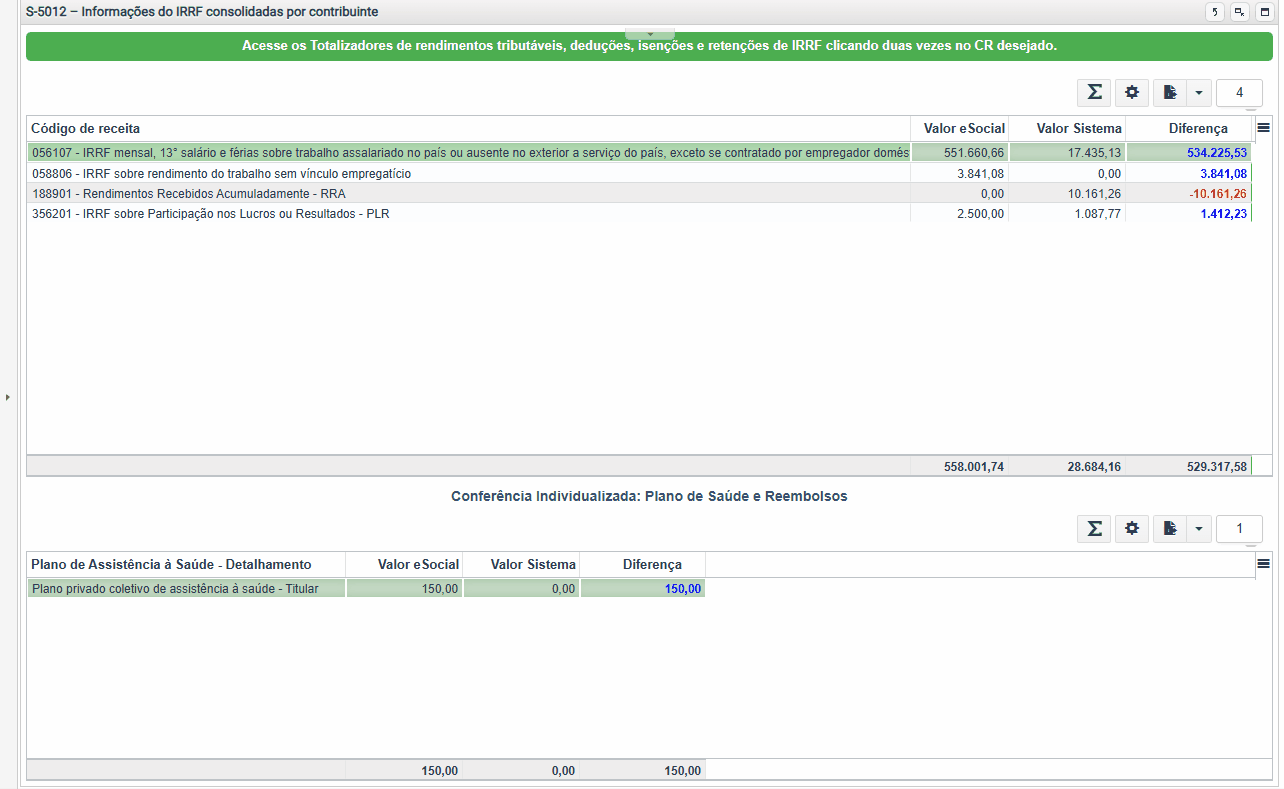Click the difference 1.412,23
Image resolution: width=1284 pixels, height=789 pixels.
pos(1223,213)
